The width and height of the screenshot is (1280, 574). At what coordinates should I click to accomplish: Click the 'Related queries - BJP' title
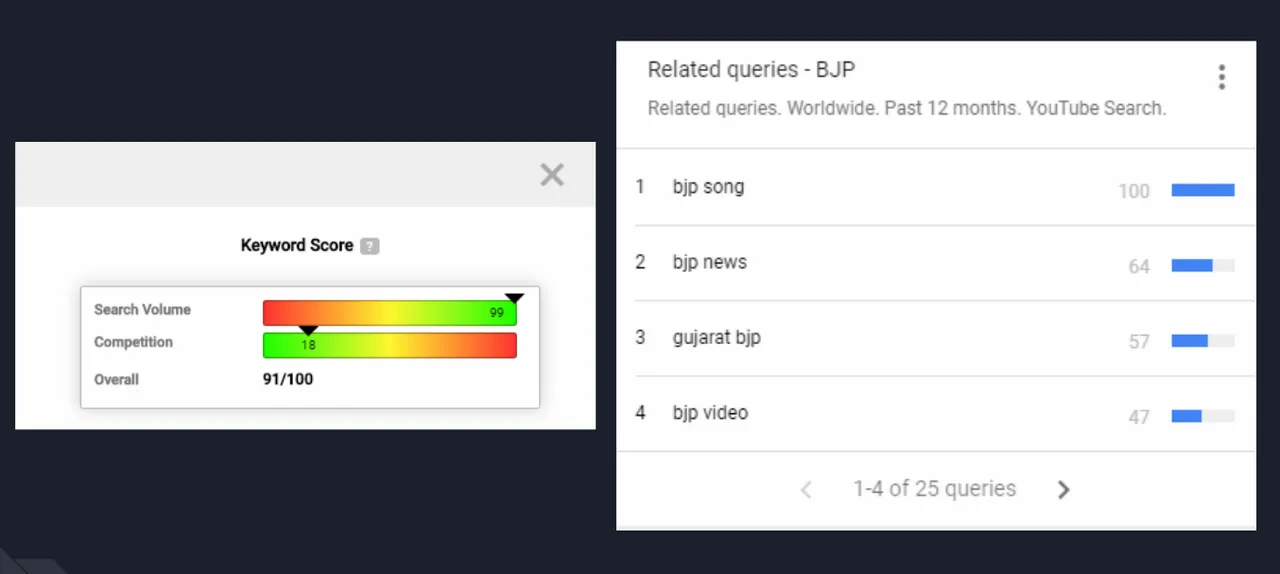point(751,70)
